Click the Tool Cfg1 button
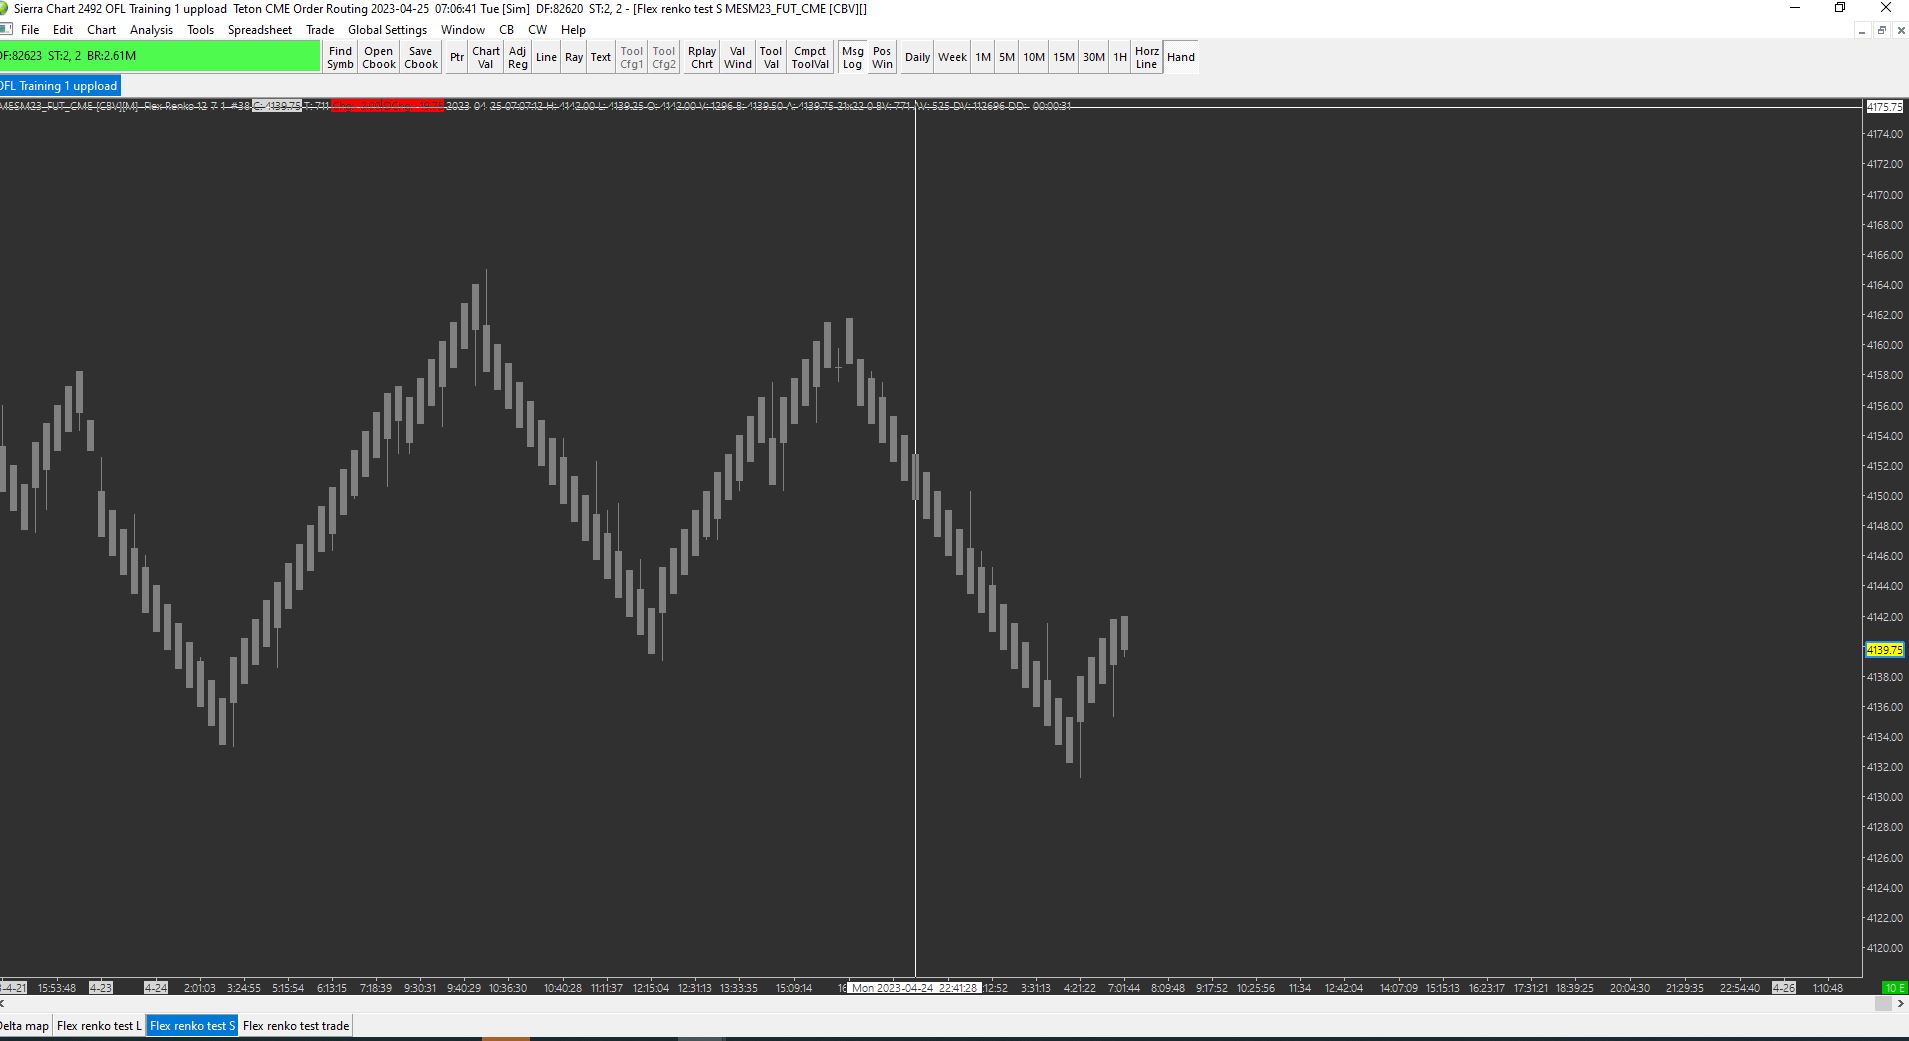The image size is (1909, 1041). (632, 57)
